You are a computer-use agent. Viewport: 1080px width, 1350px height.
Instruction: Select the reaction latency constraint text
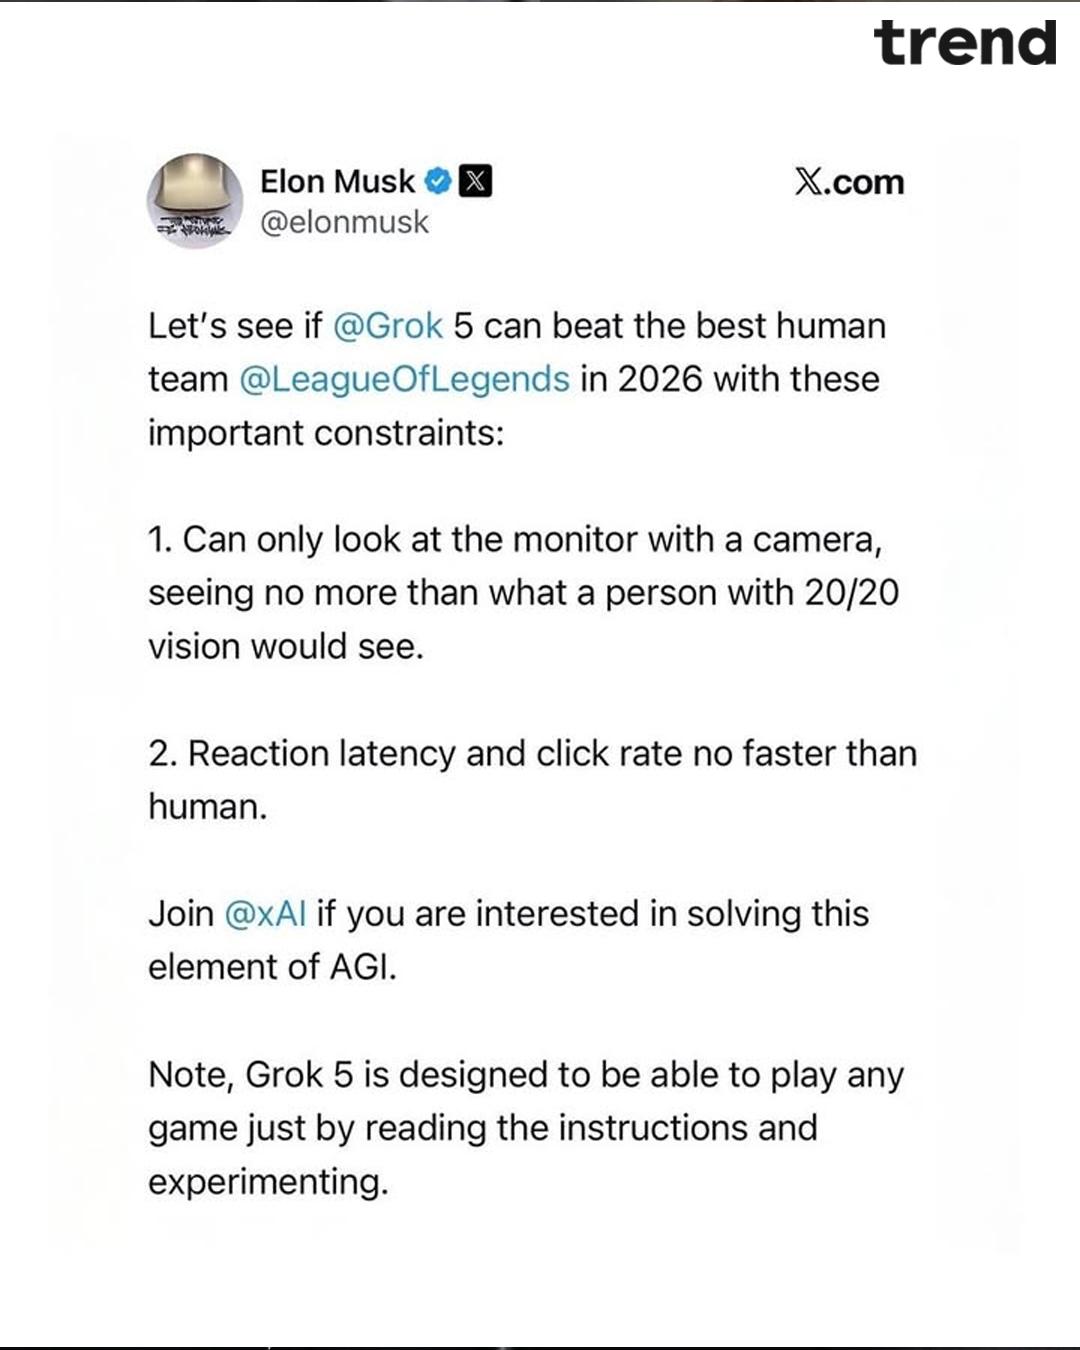click(x=532, y=754)
